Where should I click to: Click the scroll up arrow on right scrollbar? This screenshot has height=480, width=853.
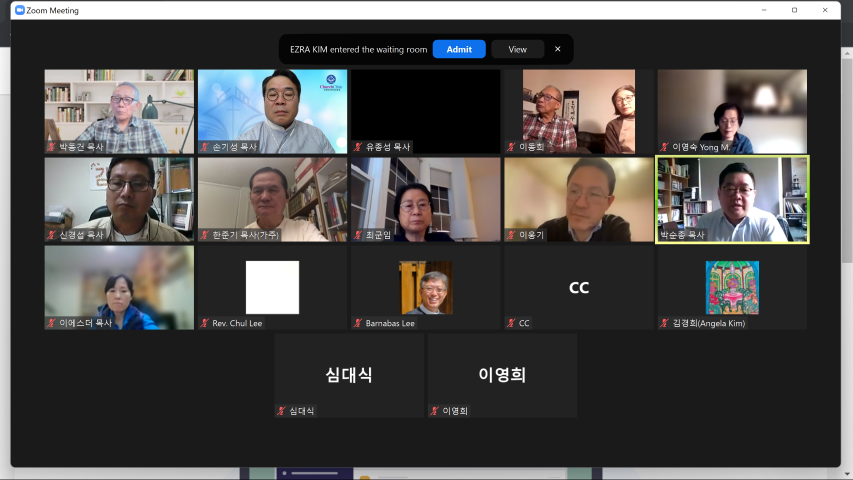click(847, 53)
